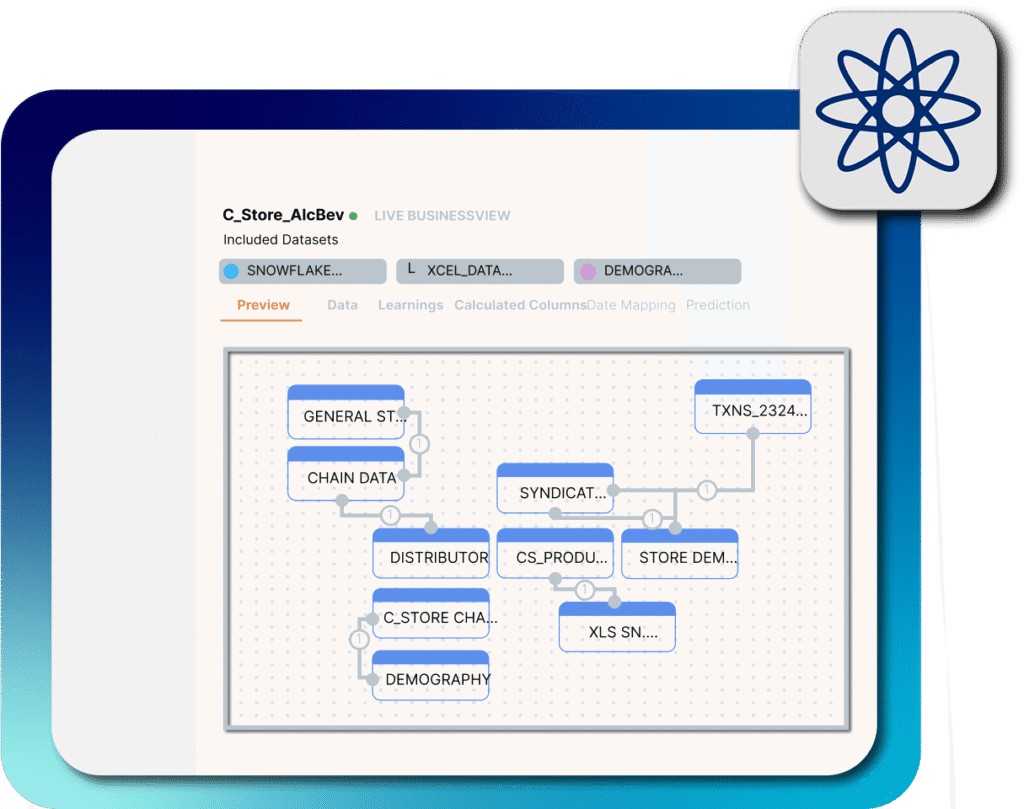Screen dimensions: 1024x809
Task: Click join badge between CS_Produ and XLS SN
Action: pos(586,589)
